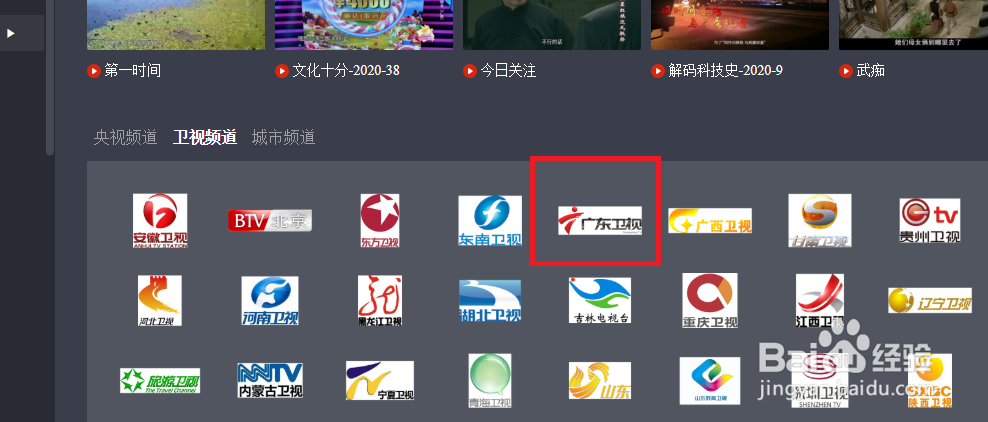Select the 东方卫视 channel logo
The width and height of the screenshot is (988, 422).
[x=380, y=220]
